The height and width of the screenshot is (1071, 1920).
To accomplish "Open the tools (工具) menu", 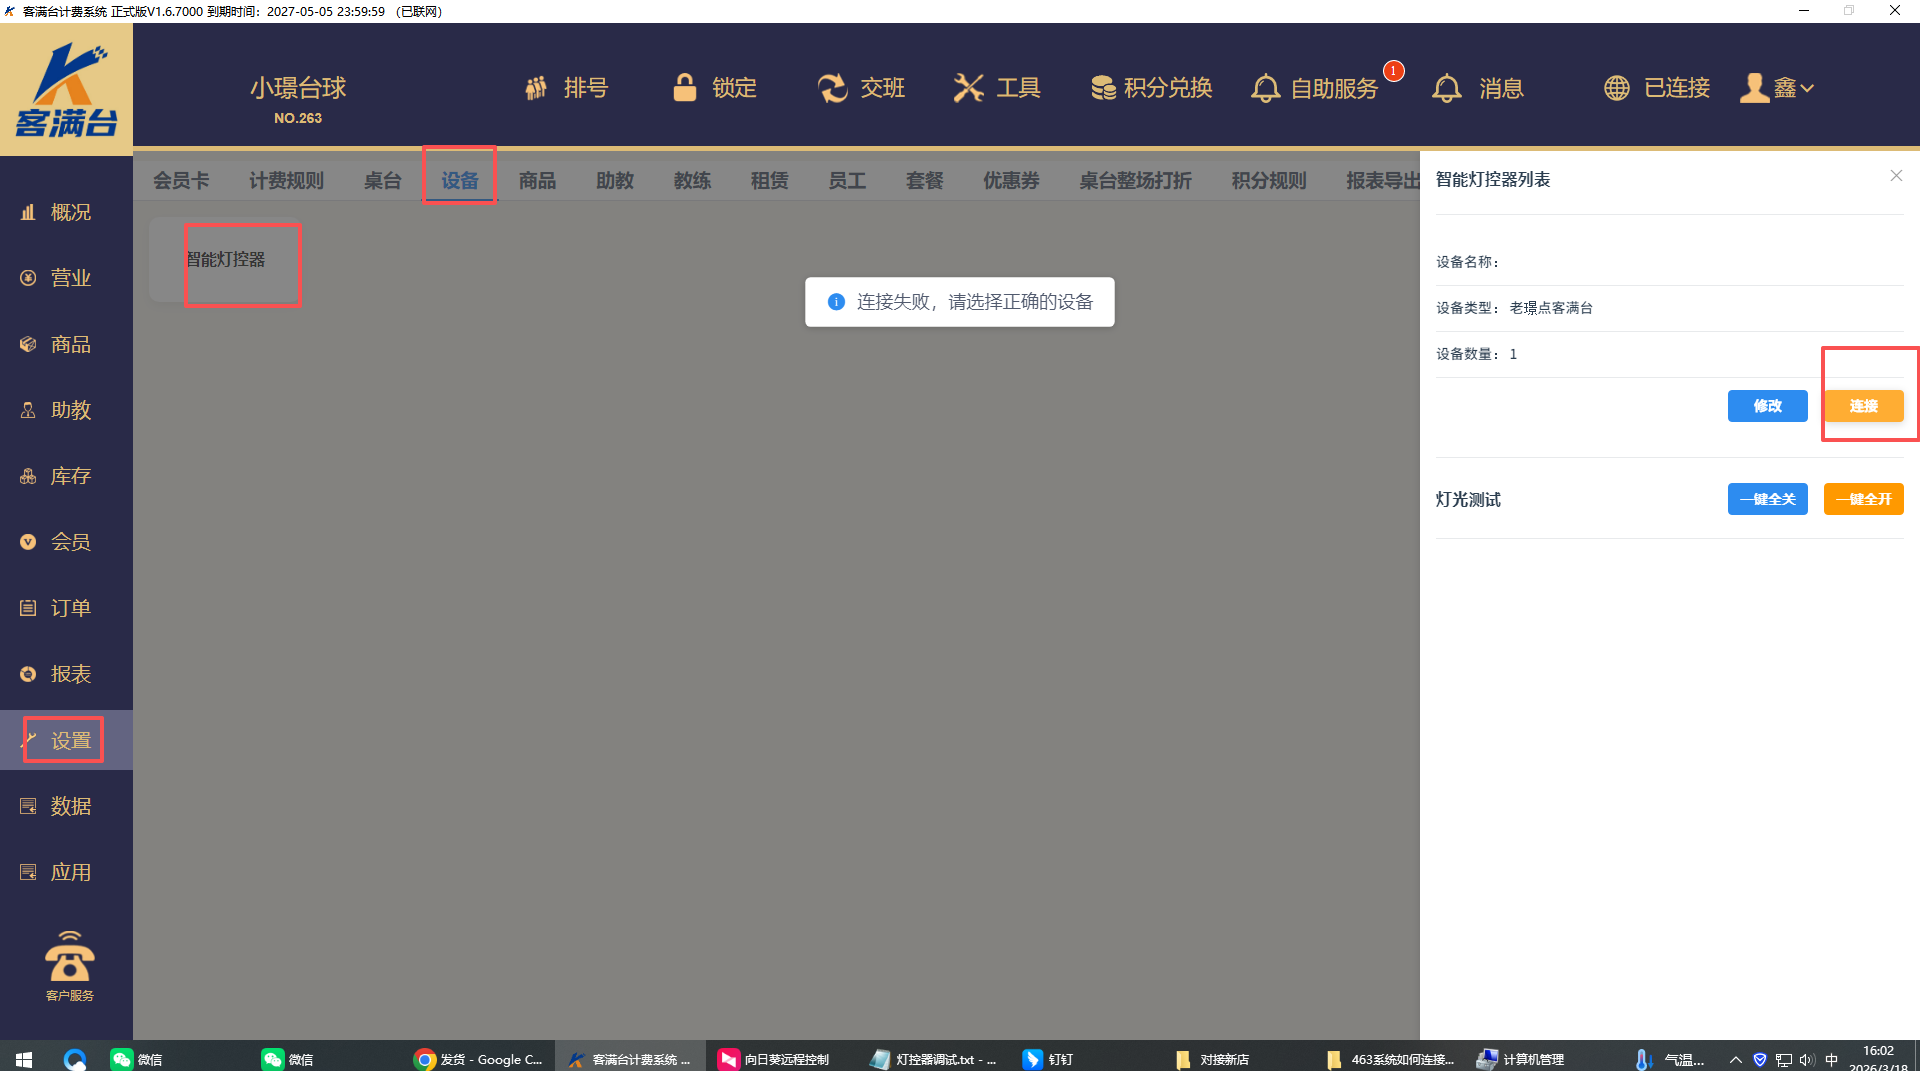I will point(997,88).
